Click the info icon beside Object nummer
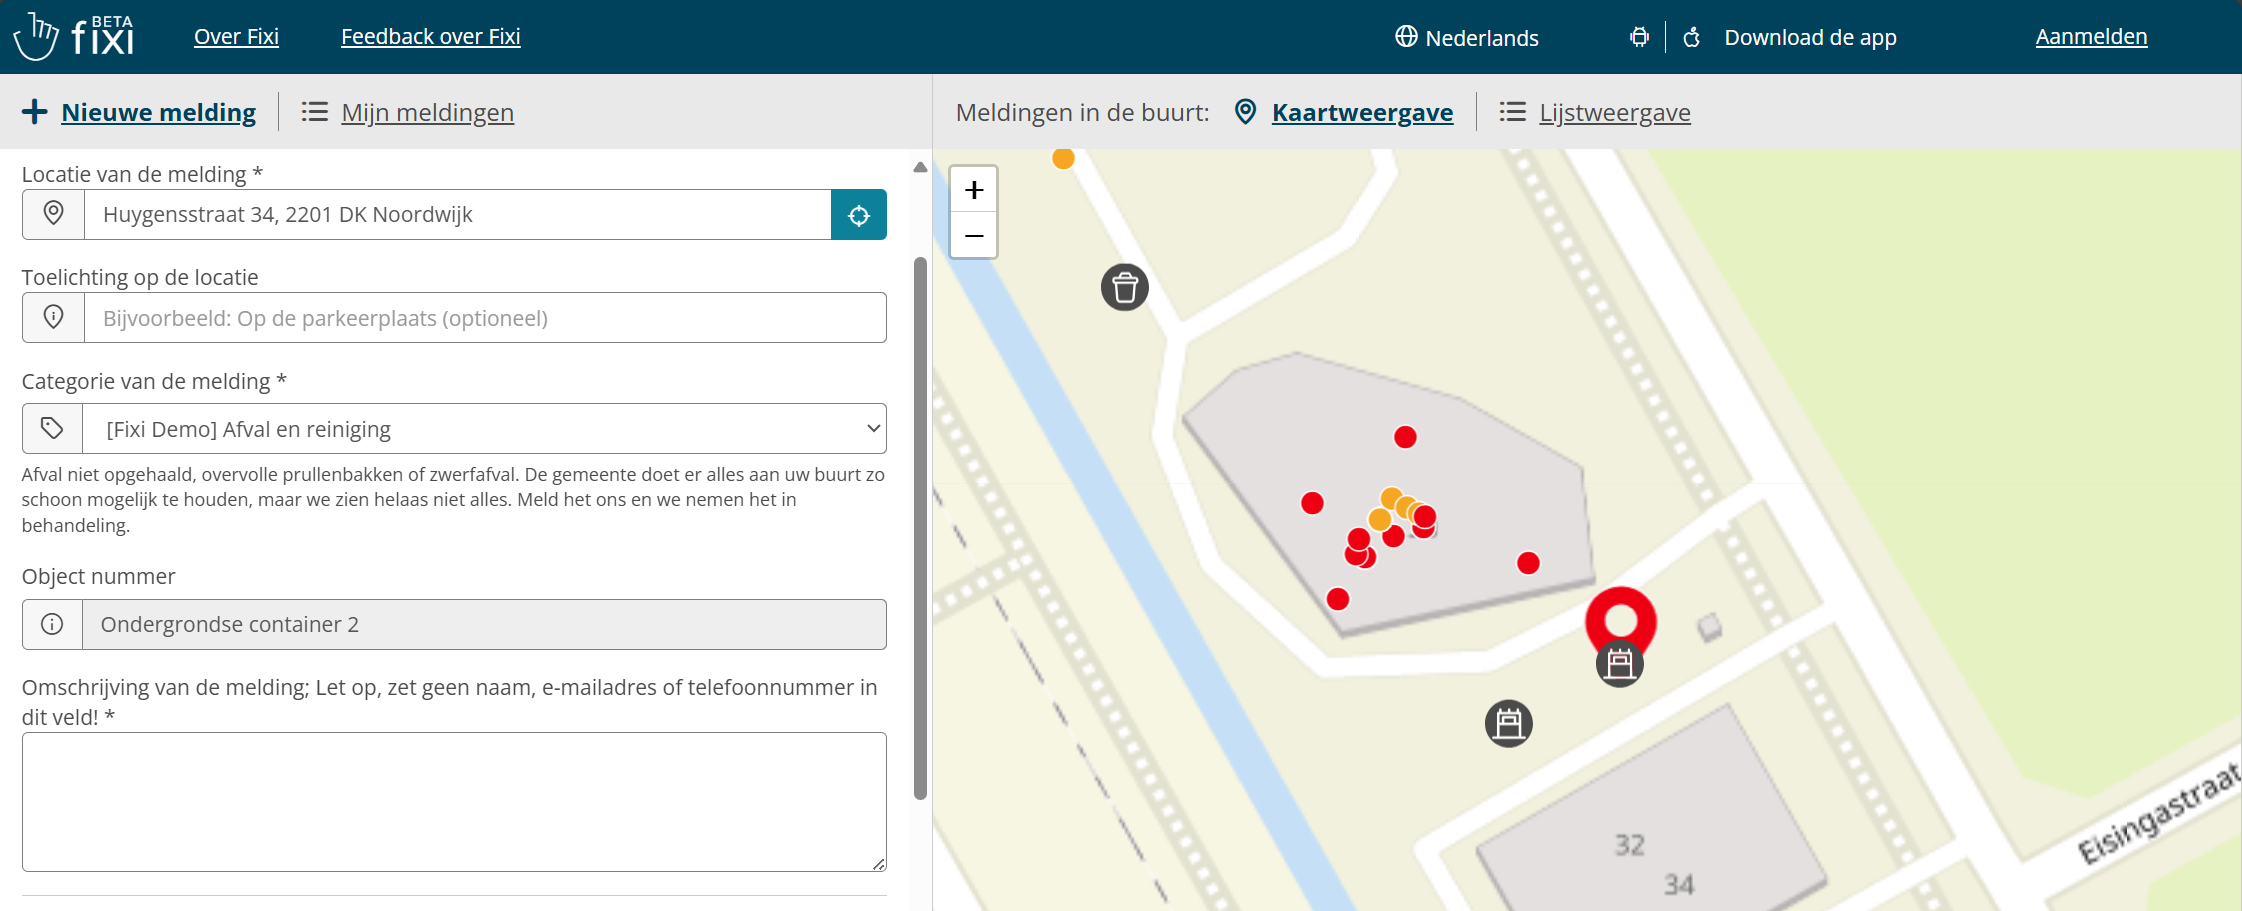The image size is (2242, 911). click(x=52, y=624)
